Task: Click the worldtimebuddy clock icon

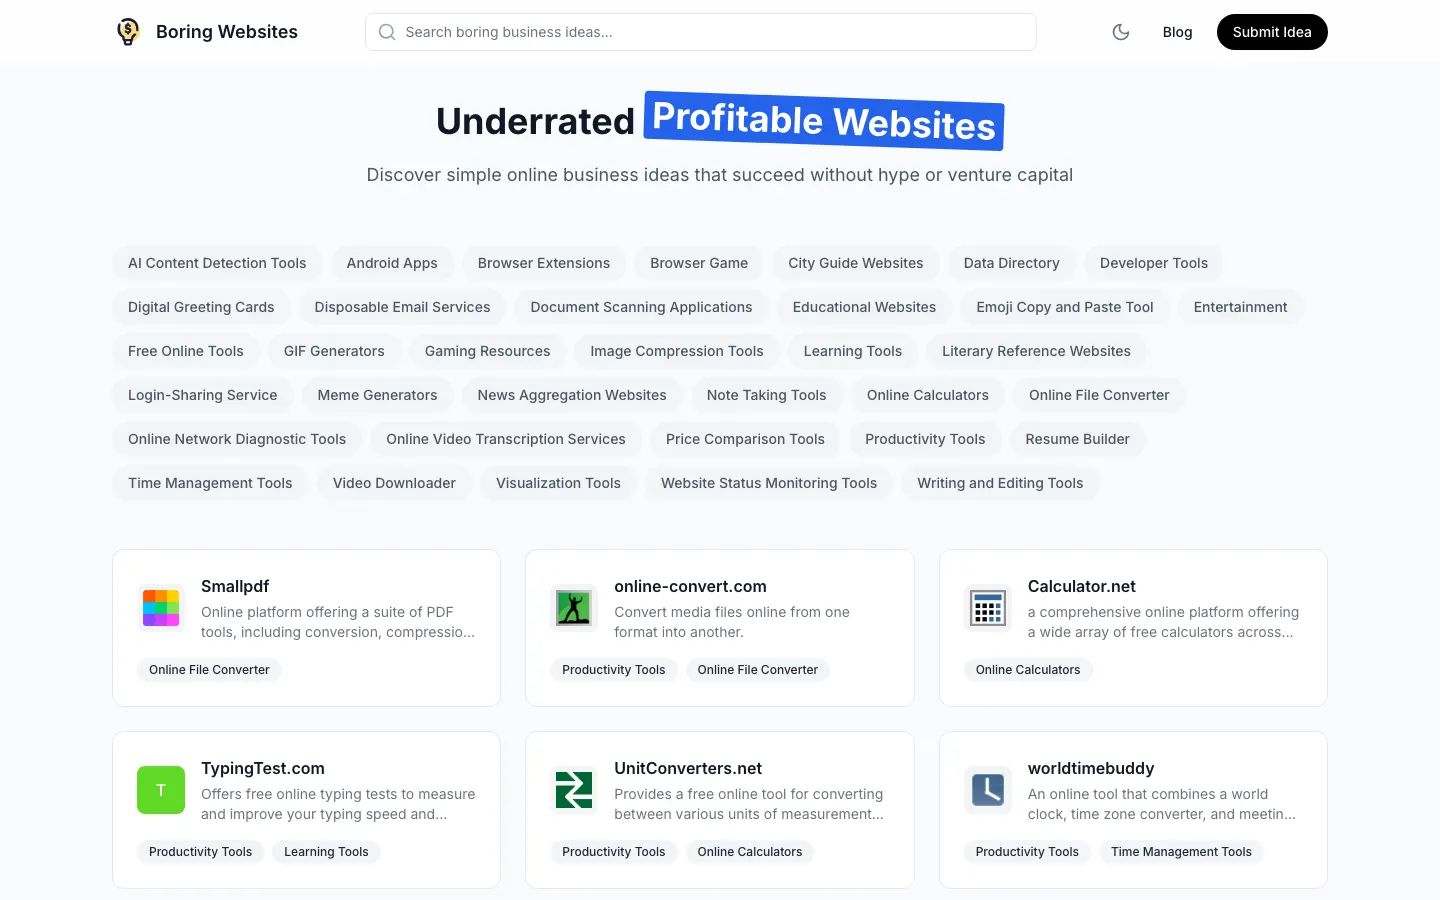Action: point(988,790)
